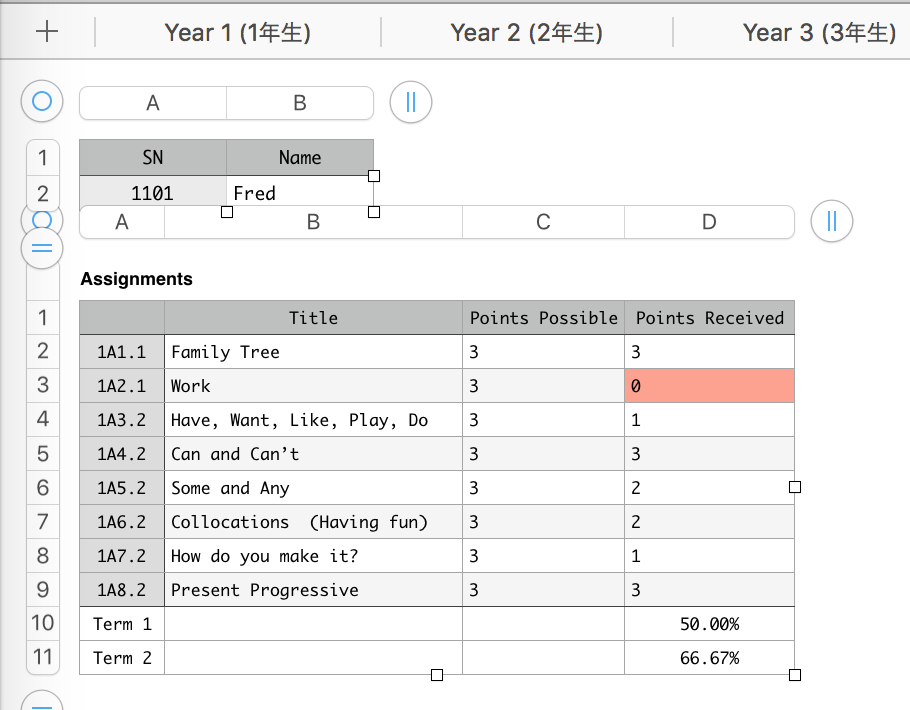
Task: Click the top table's add column handle
Action: pos(410,102)
